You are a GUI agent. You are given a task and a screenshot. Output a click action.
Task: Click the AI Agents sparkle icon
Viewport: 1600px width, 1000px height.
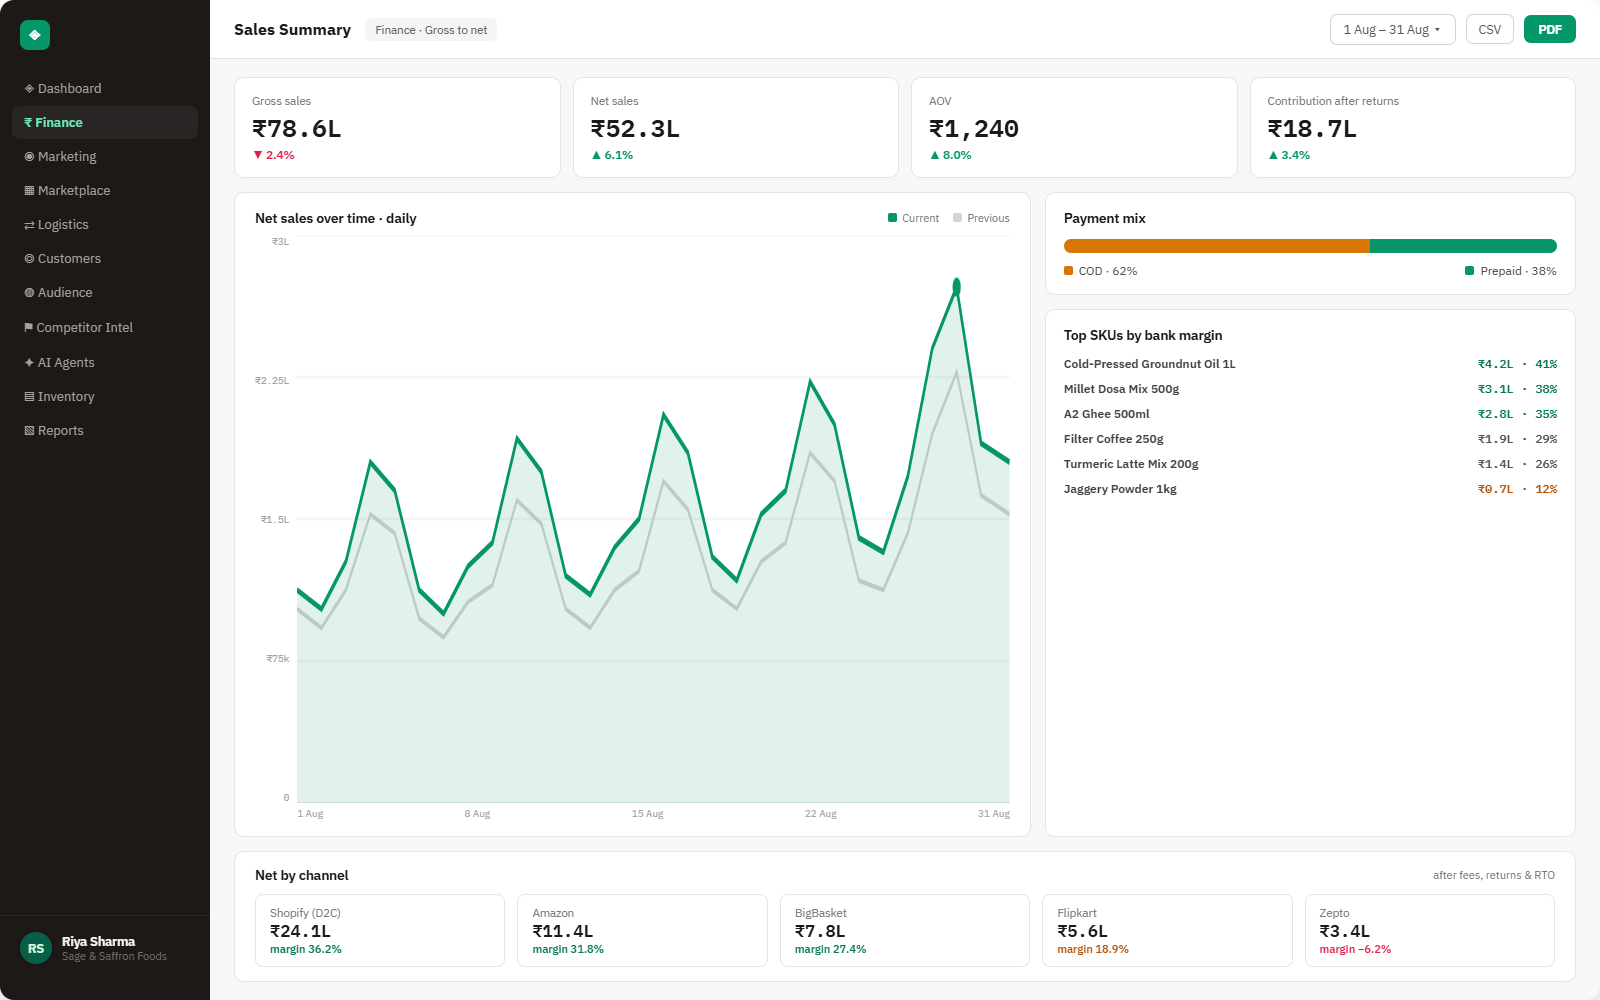tap(29, 363)
